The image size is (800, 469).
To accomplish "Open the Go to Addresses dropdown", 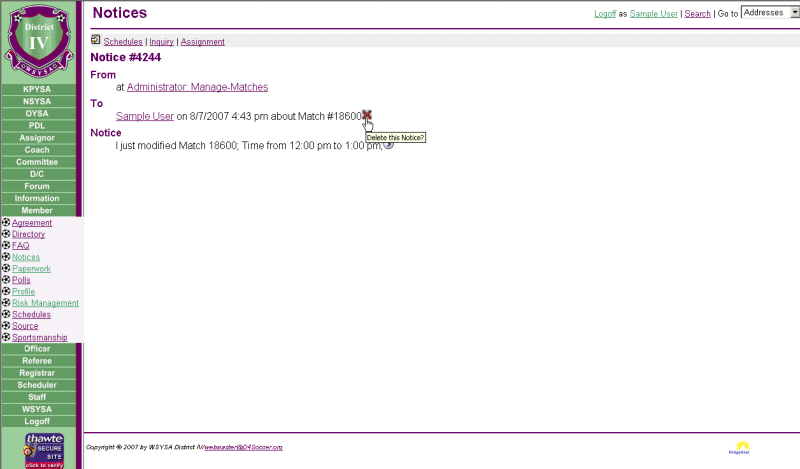I will tap(771, 13).
